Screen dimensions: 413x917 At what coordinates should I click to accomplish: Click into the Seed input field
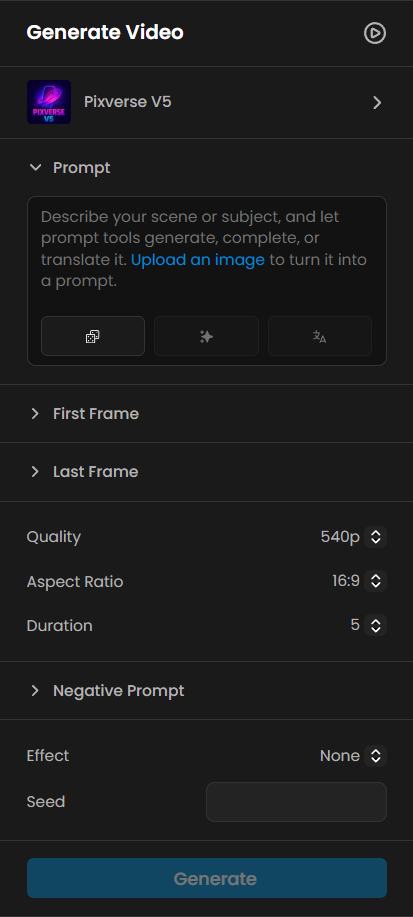(x=297, y=802)
